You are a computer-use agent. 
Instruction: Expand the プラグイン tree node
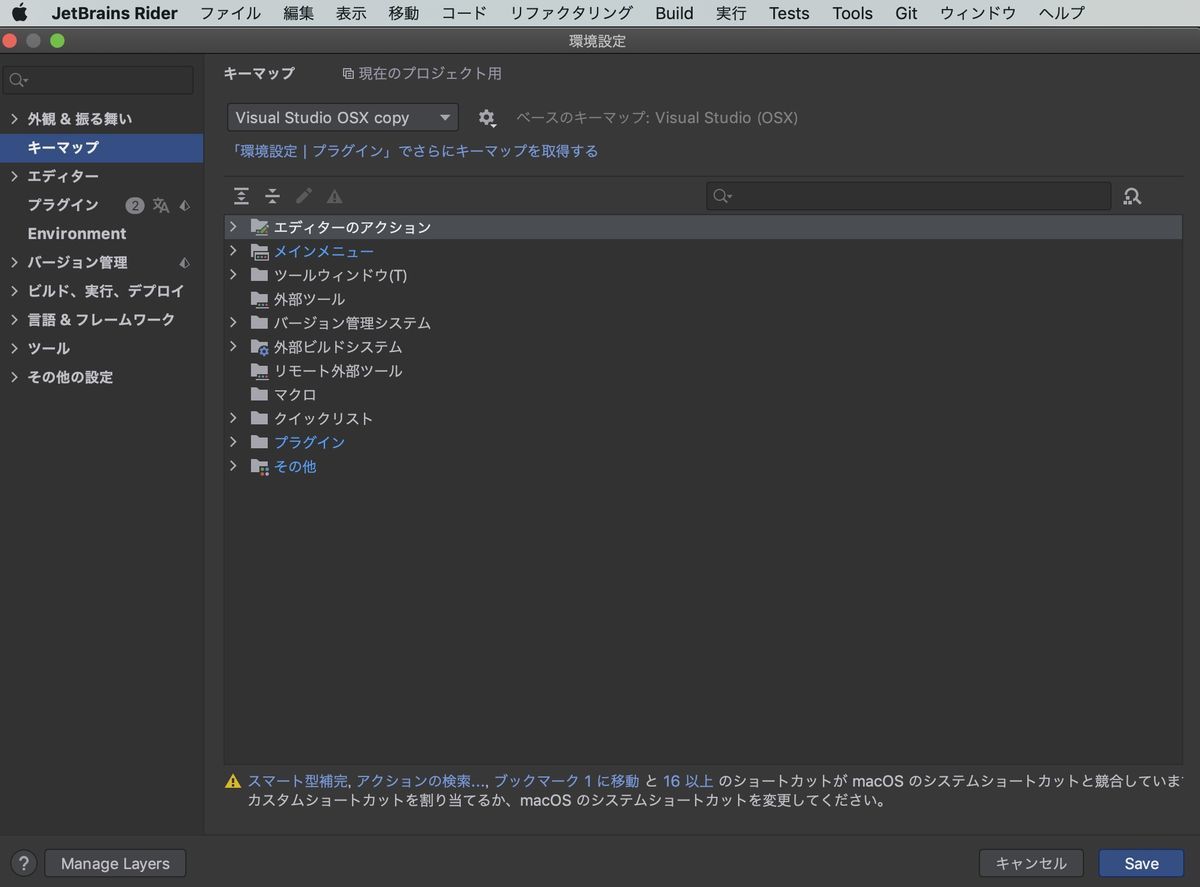click(x=233, y=442)
